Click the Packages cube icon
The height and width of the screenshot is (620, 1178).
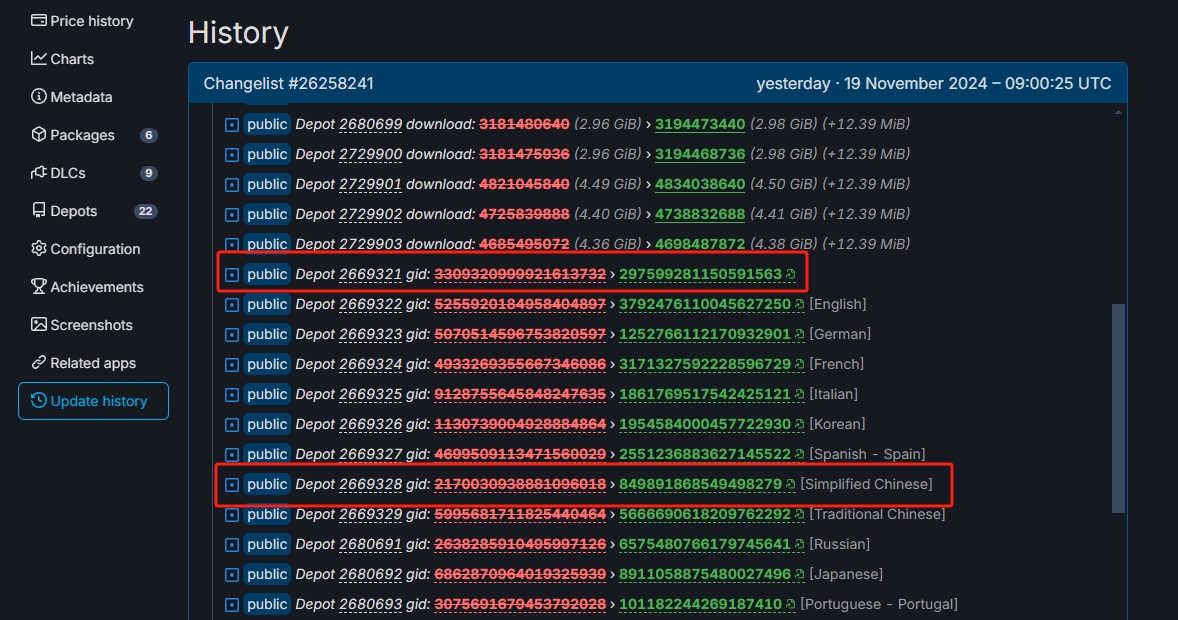pos(39,134)
